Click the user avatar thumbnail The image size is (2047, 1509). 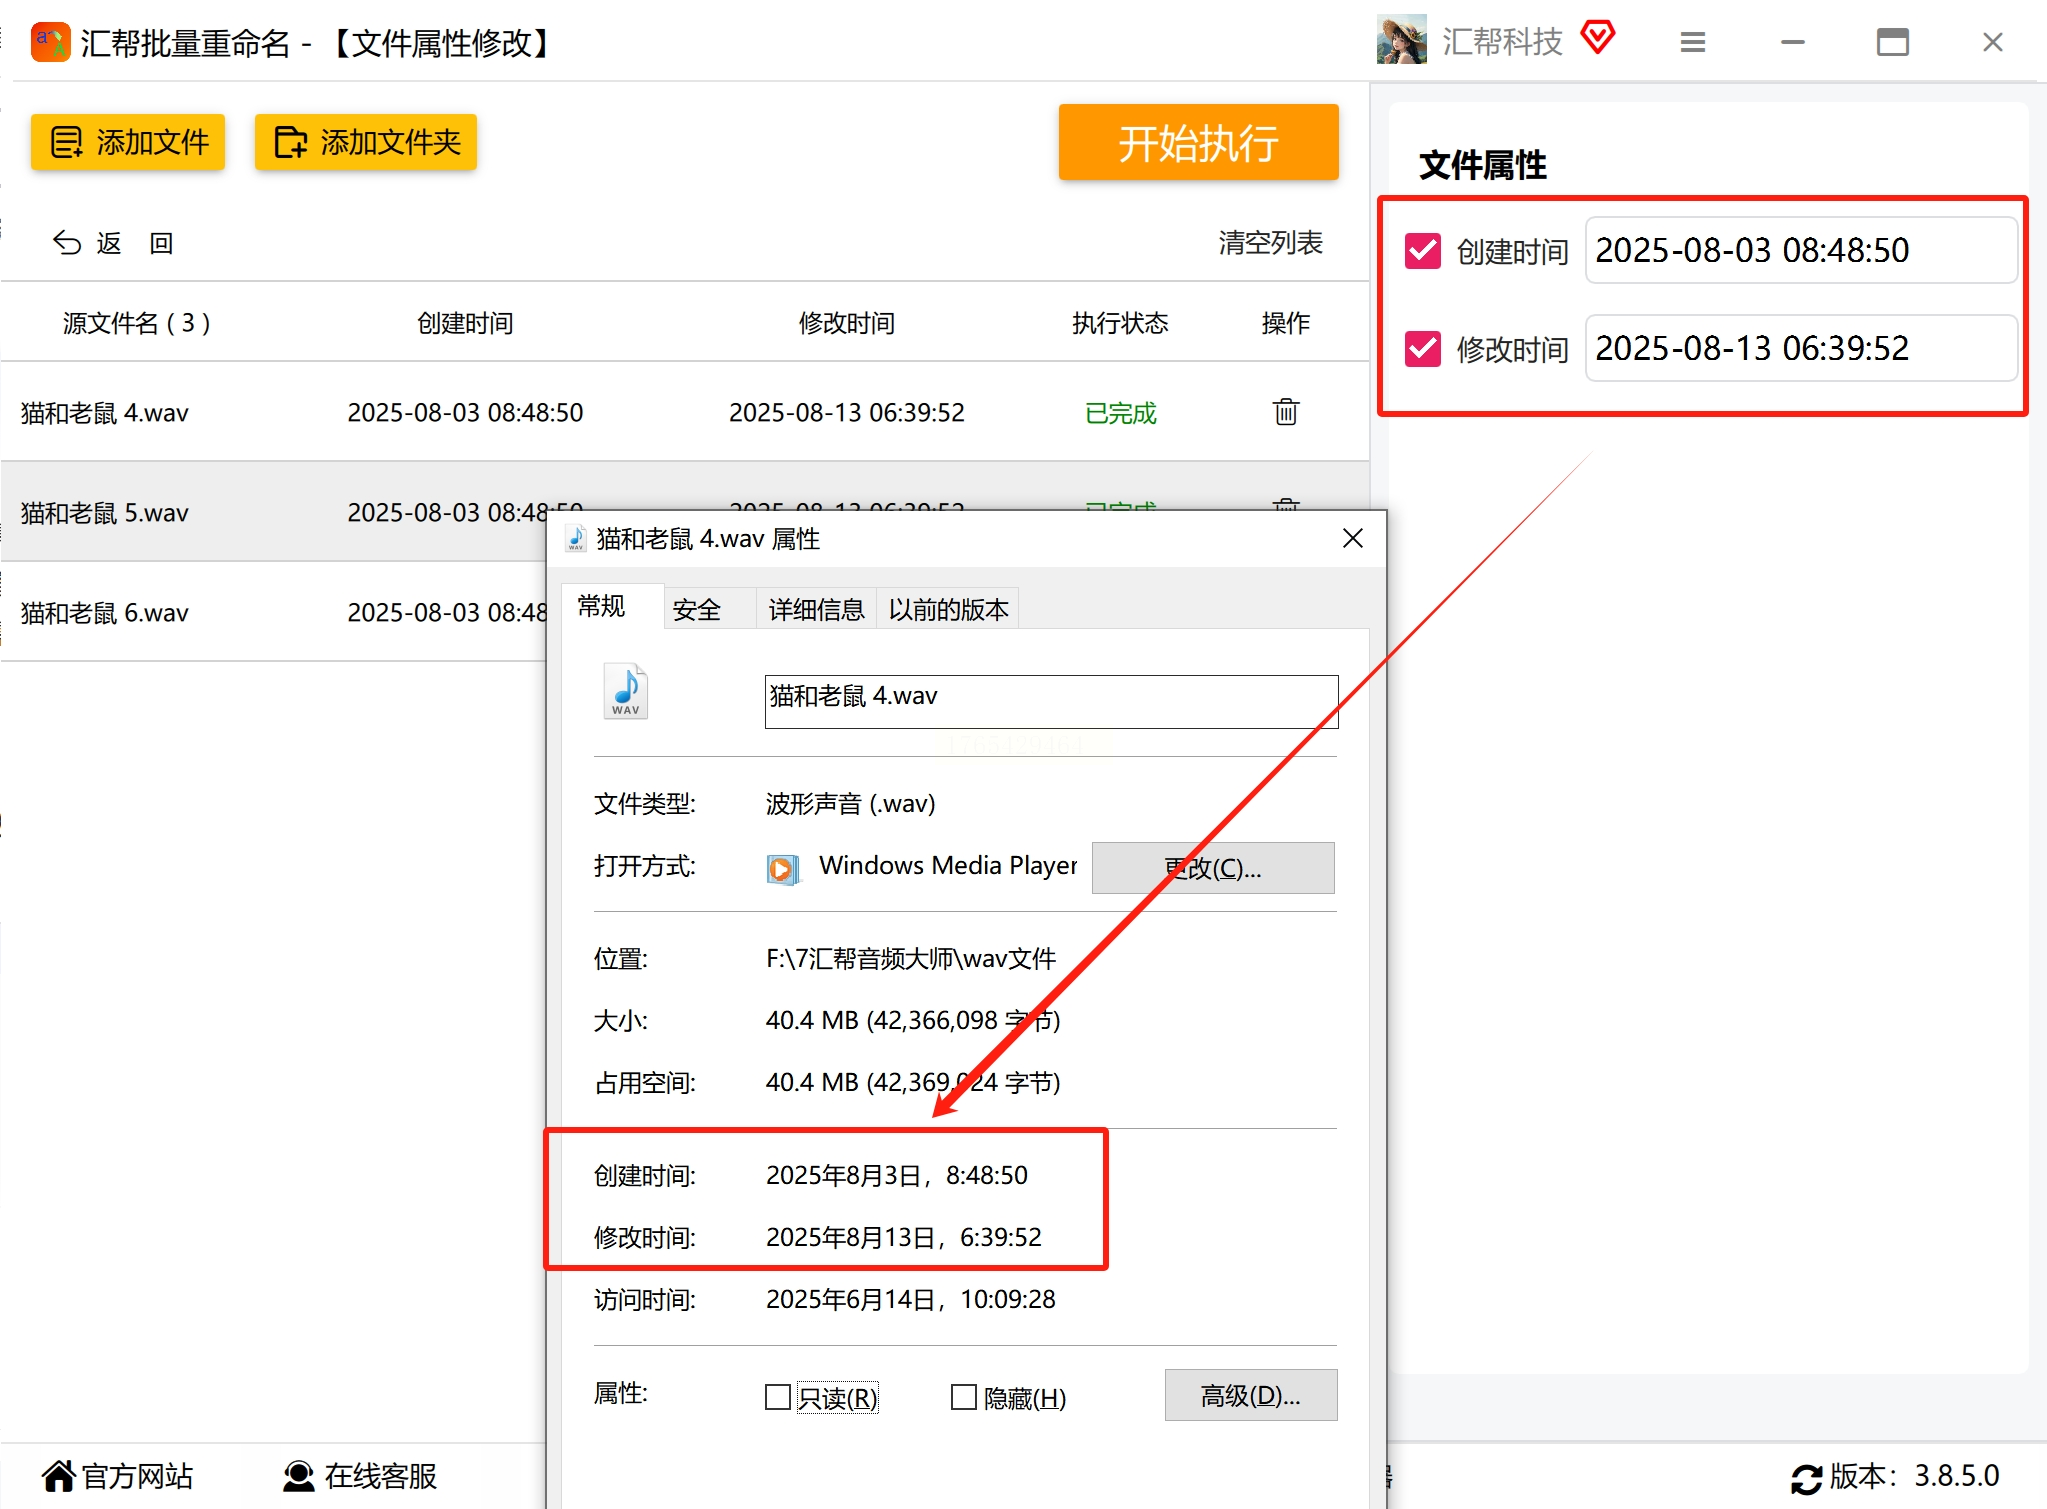point(1401,40)
